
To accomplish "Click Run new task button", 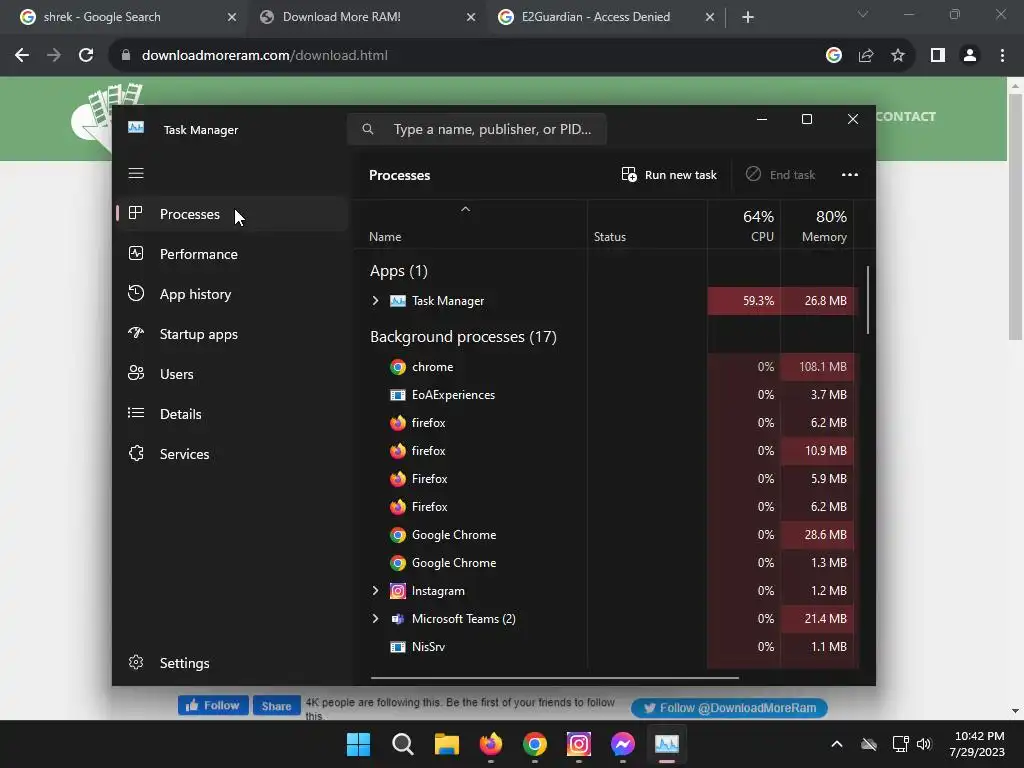I will (x=669, y=174).
